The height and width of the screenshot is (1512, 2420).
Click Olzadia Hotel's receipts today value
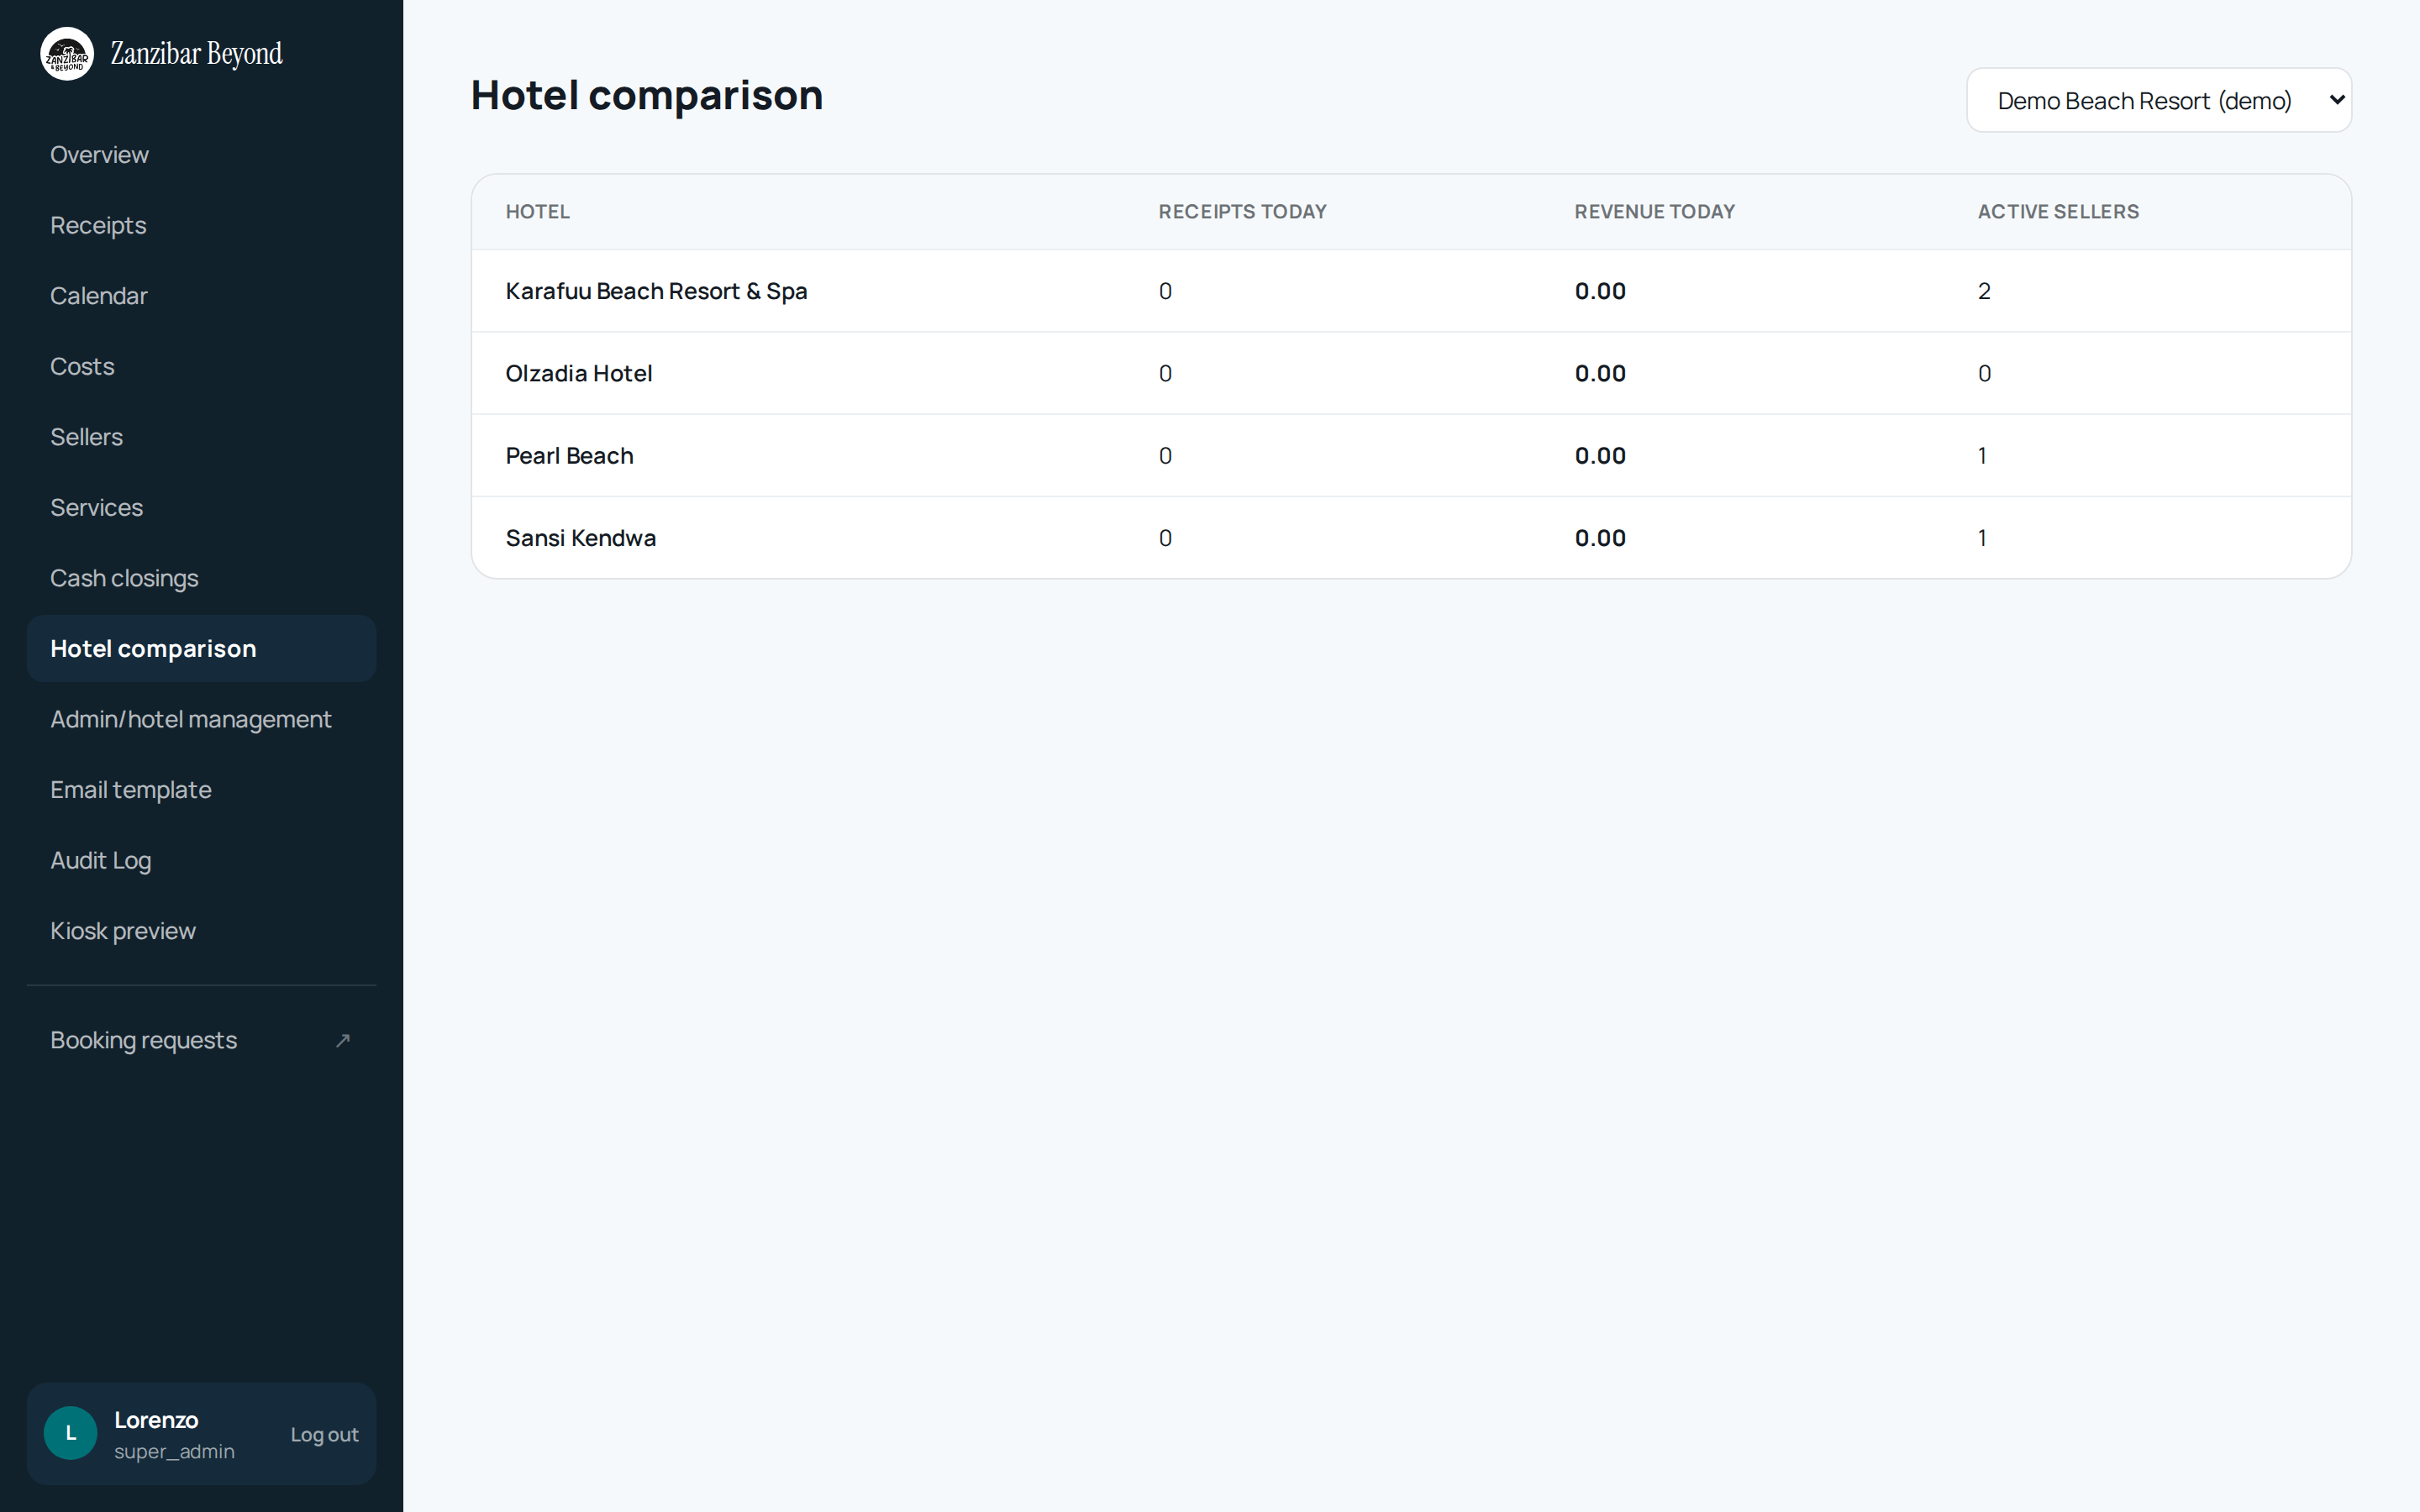pos(1165,373)
